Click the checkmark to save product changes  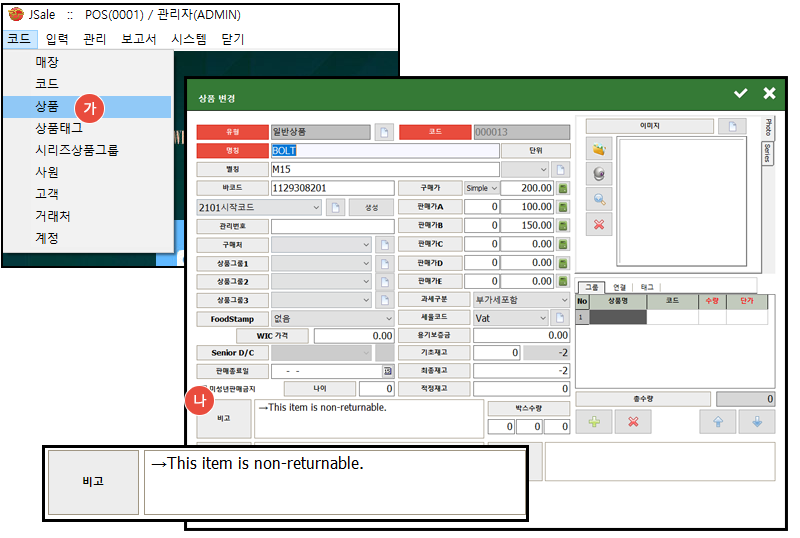pos(740,93)
